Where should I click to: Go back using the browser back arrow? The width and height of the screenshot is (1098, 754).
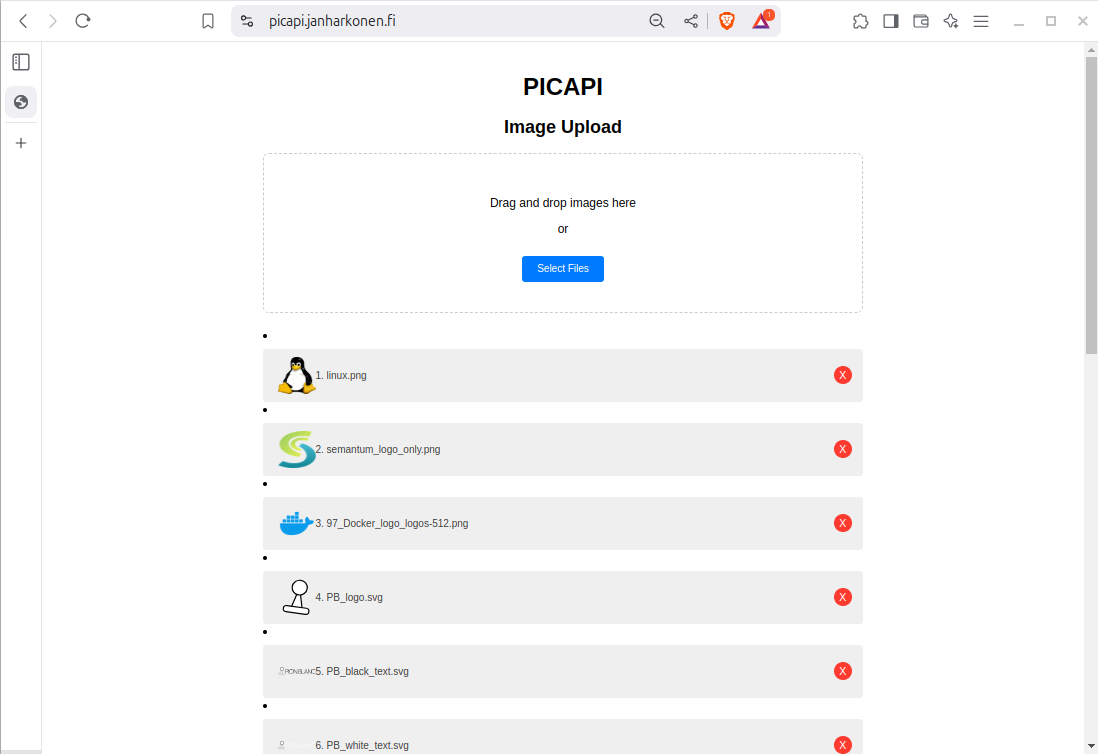pos(23,21)
